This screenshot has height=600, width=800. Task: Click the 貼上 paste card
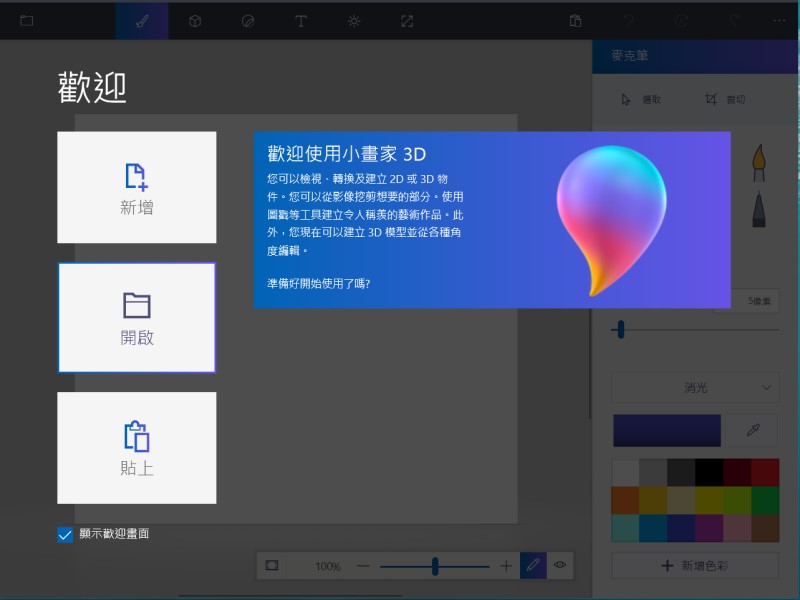tap(137, 448)
